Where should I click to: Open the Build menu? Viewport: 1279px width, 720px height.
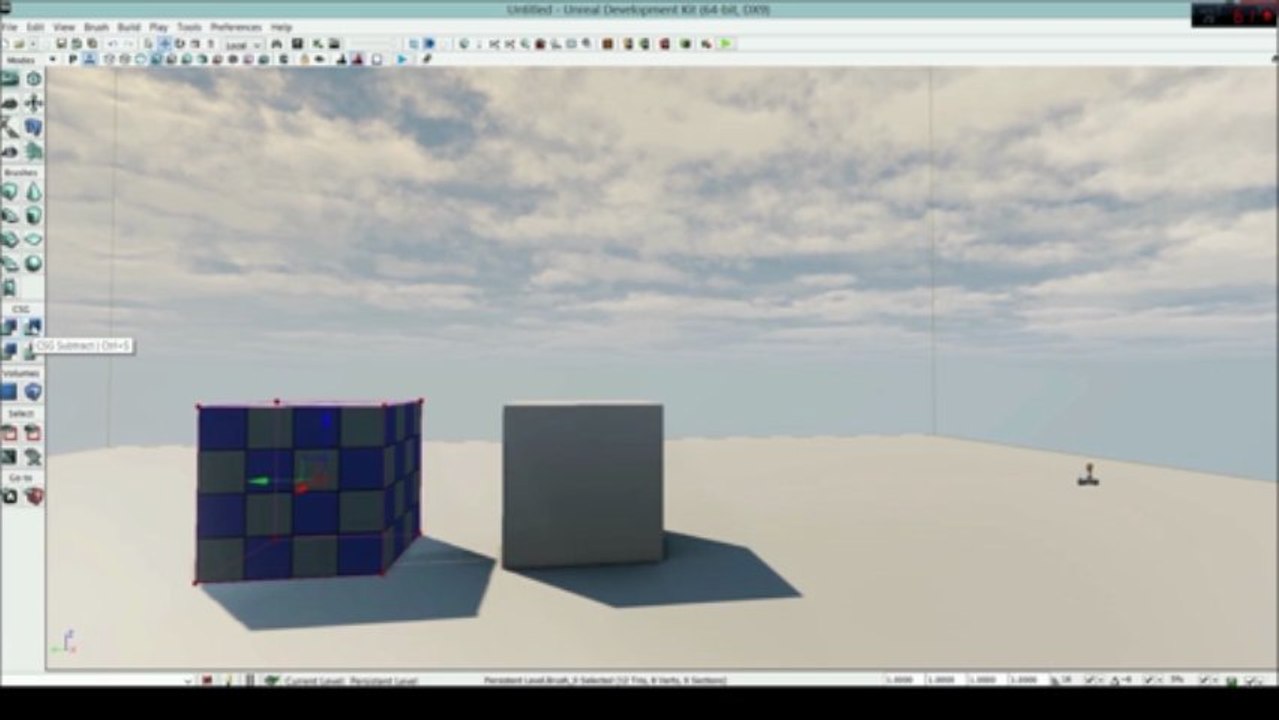click(x=129, y=27)
